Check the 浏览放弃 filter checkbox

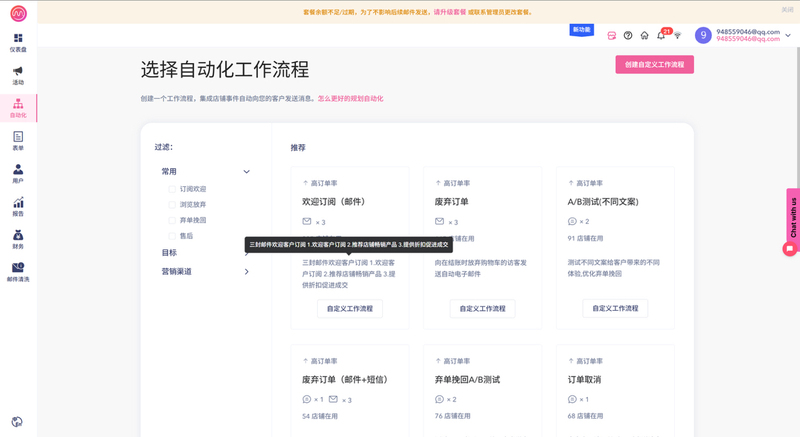tap(172, 204)
